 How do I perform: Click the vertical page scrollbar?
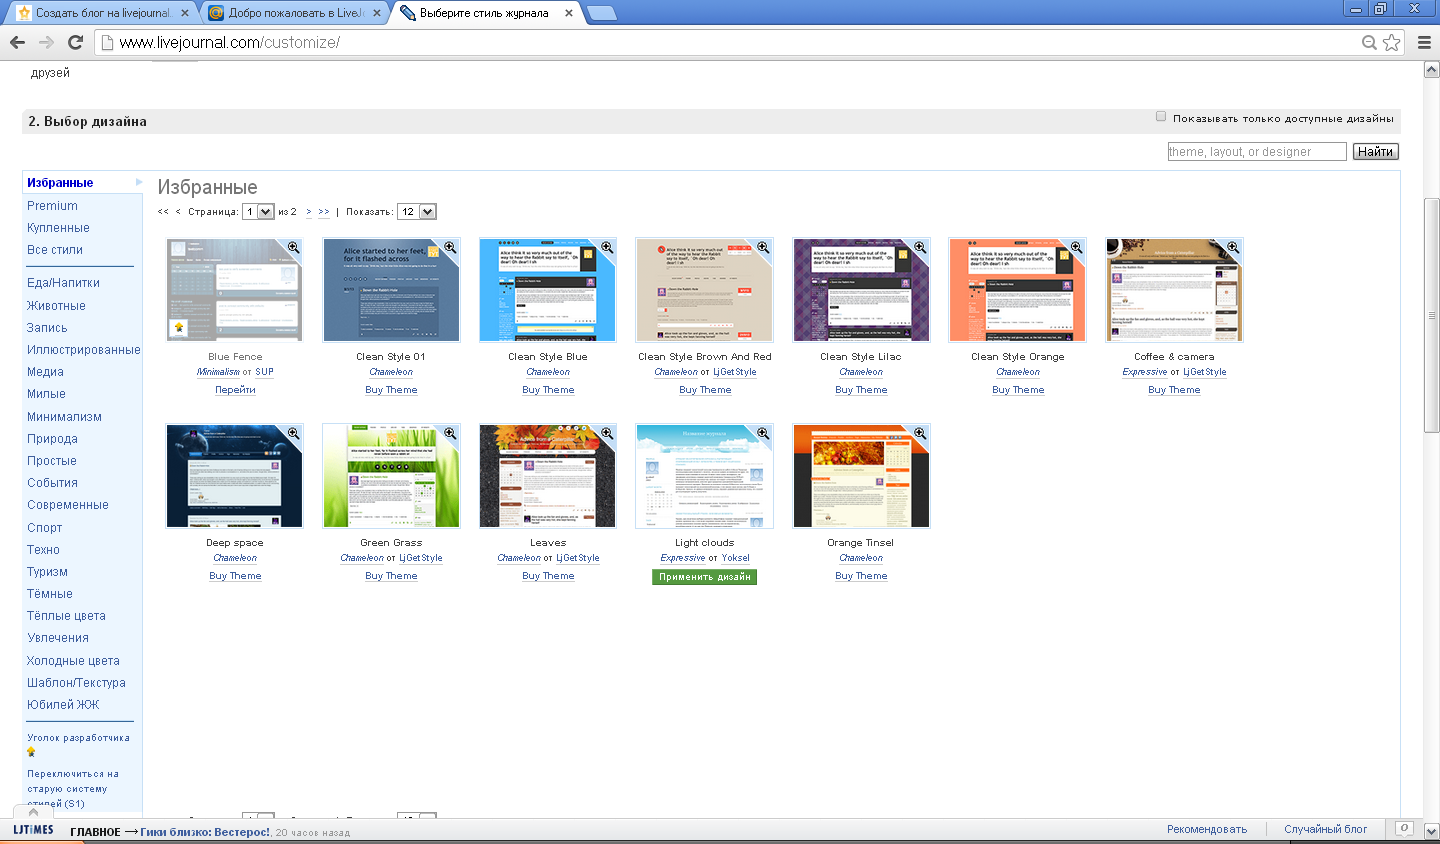point(1432,315)
